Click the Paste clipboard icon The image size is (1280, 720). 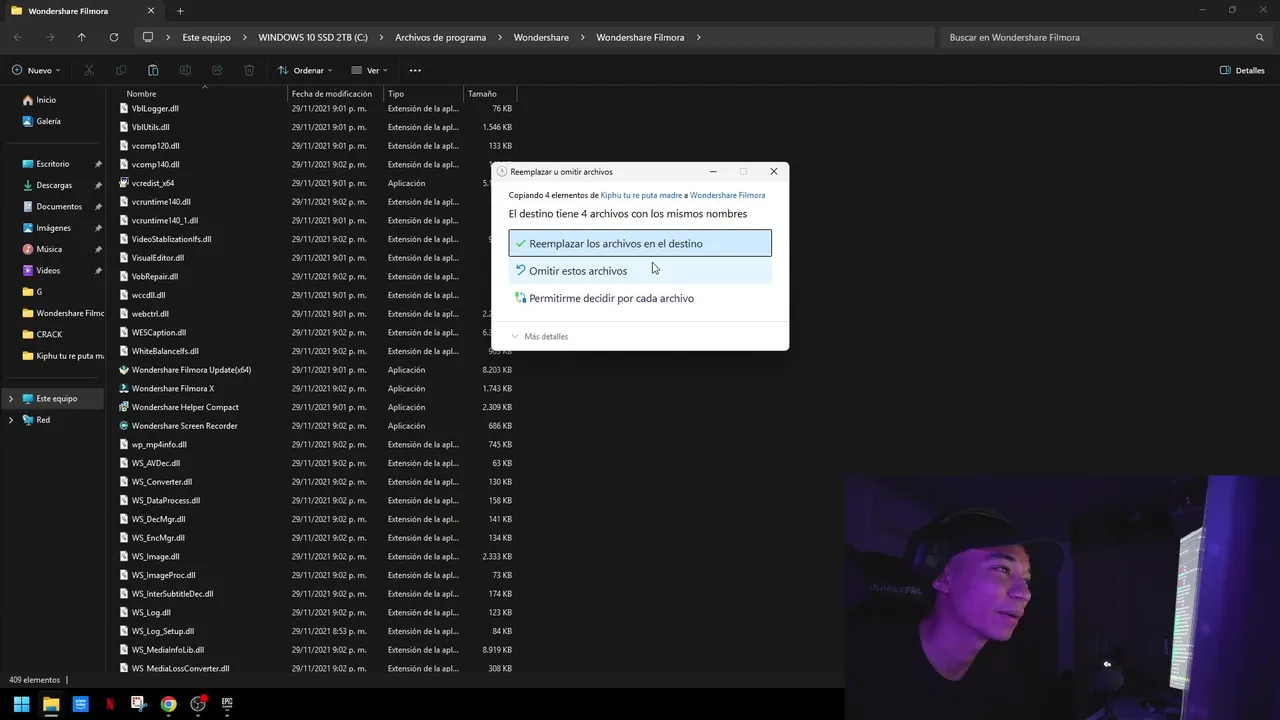tap(153, 70)
